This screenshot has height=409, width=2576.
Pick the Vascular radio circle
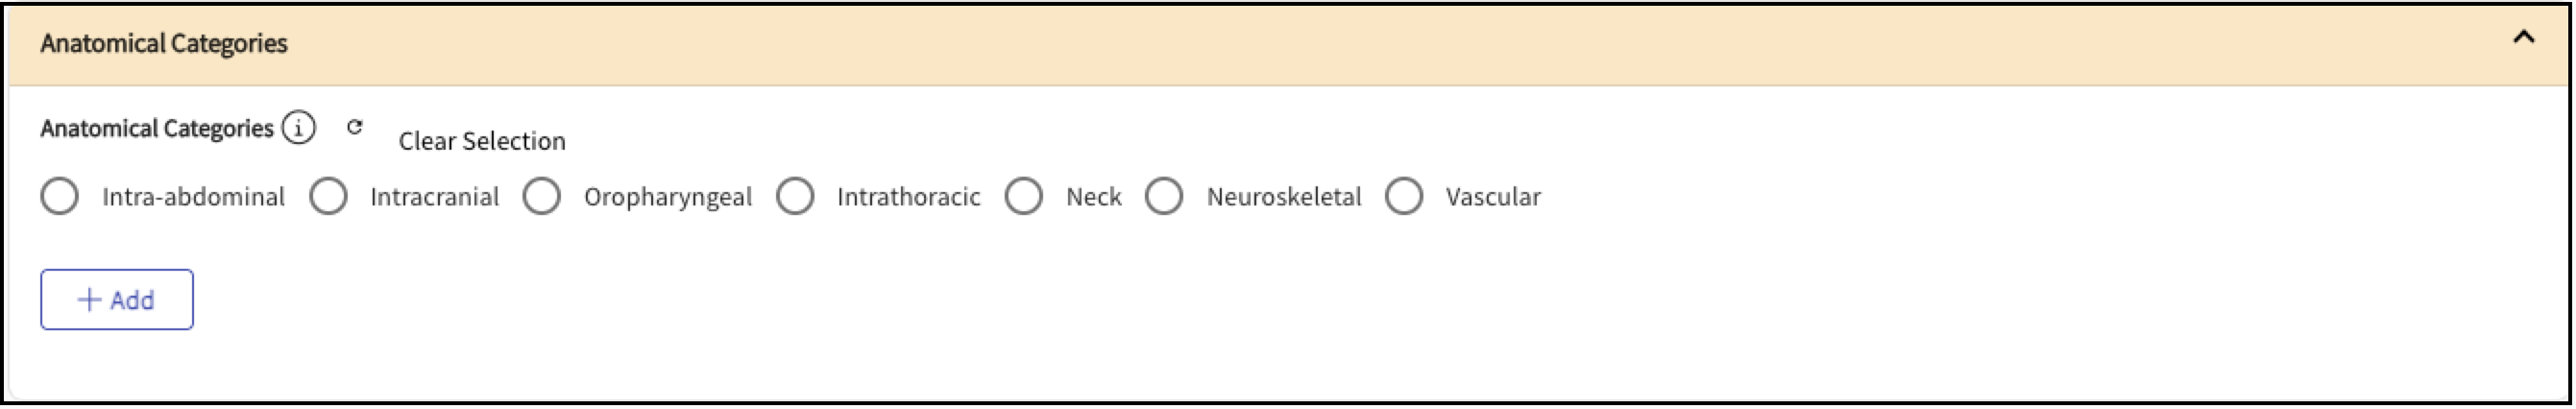coord(1404,196)
